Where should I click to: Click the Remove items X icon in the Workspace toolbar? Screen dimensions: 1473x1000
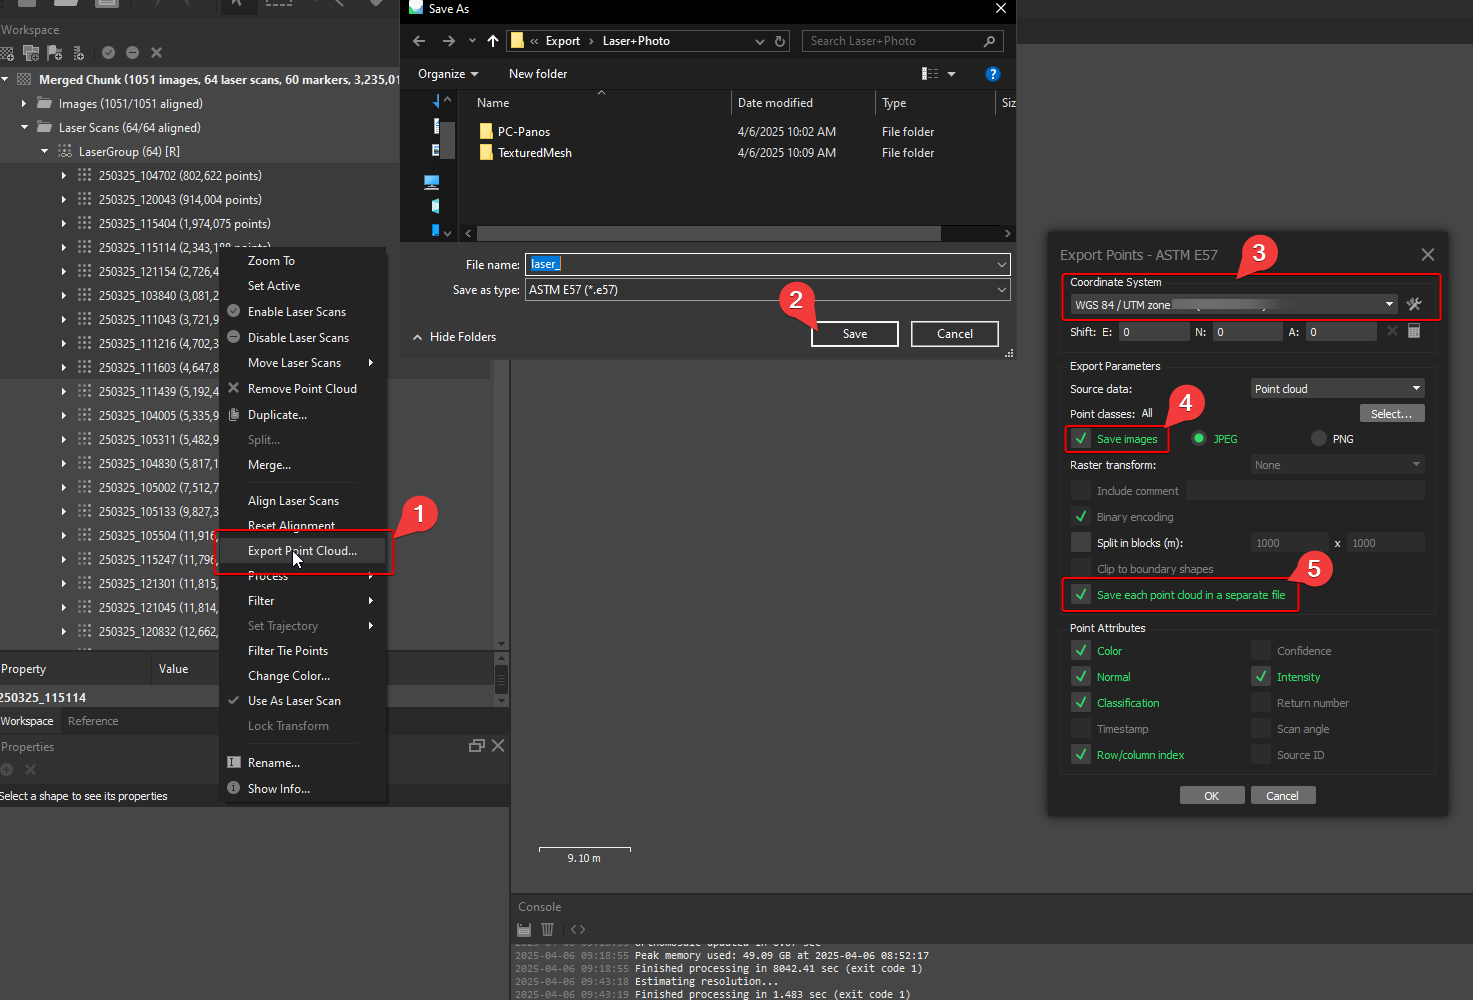pyautogui.click(x=156, y=53)
